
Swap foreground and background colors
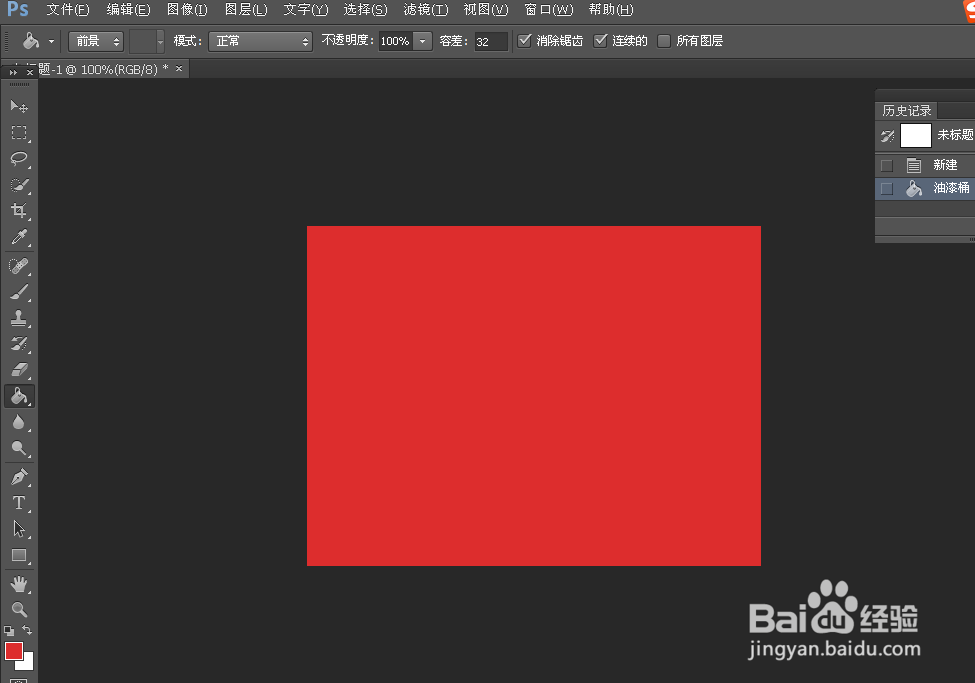point(27,630)
